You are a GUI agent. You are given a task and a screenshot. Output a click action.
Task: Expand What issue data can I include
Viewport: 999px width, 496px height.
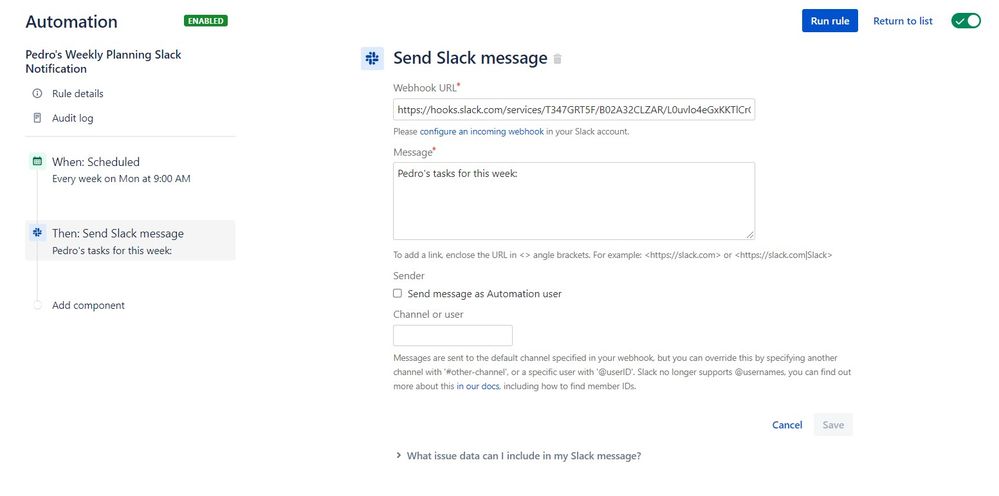[x=523, y=456]
